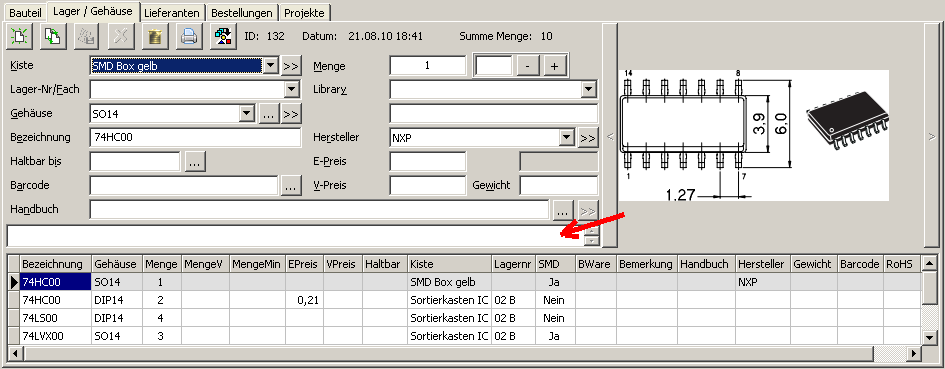Click the printer icon
This screenshot has width=945, height=369.
189,37
